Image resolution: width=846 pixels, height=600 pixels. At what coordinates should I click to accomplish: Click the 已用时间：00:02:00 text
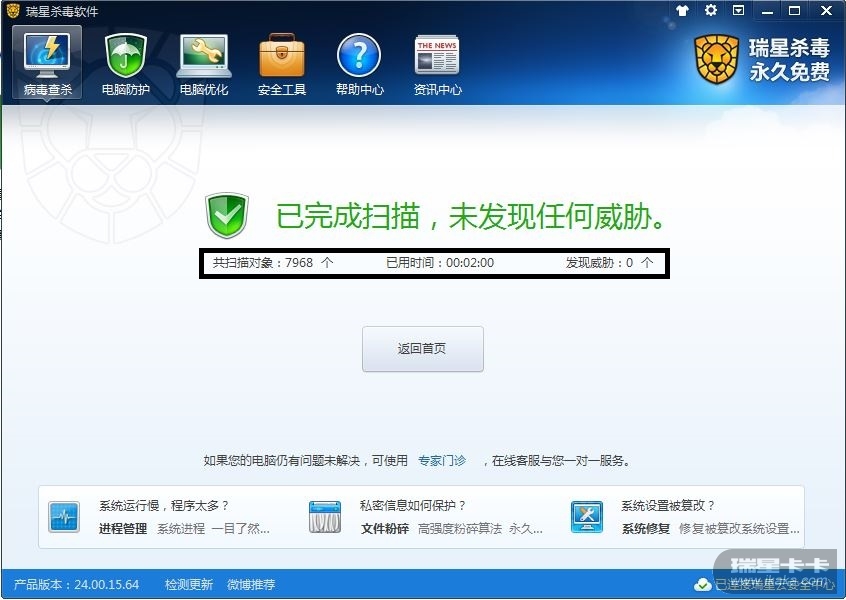[440, 263]
